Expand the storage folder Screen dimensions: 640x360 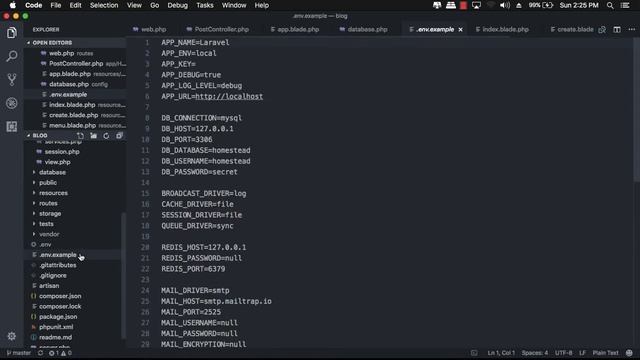tap(50, 213)
